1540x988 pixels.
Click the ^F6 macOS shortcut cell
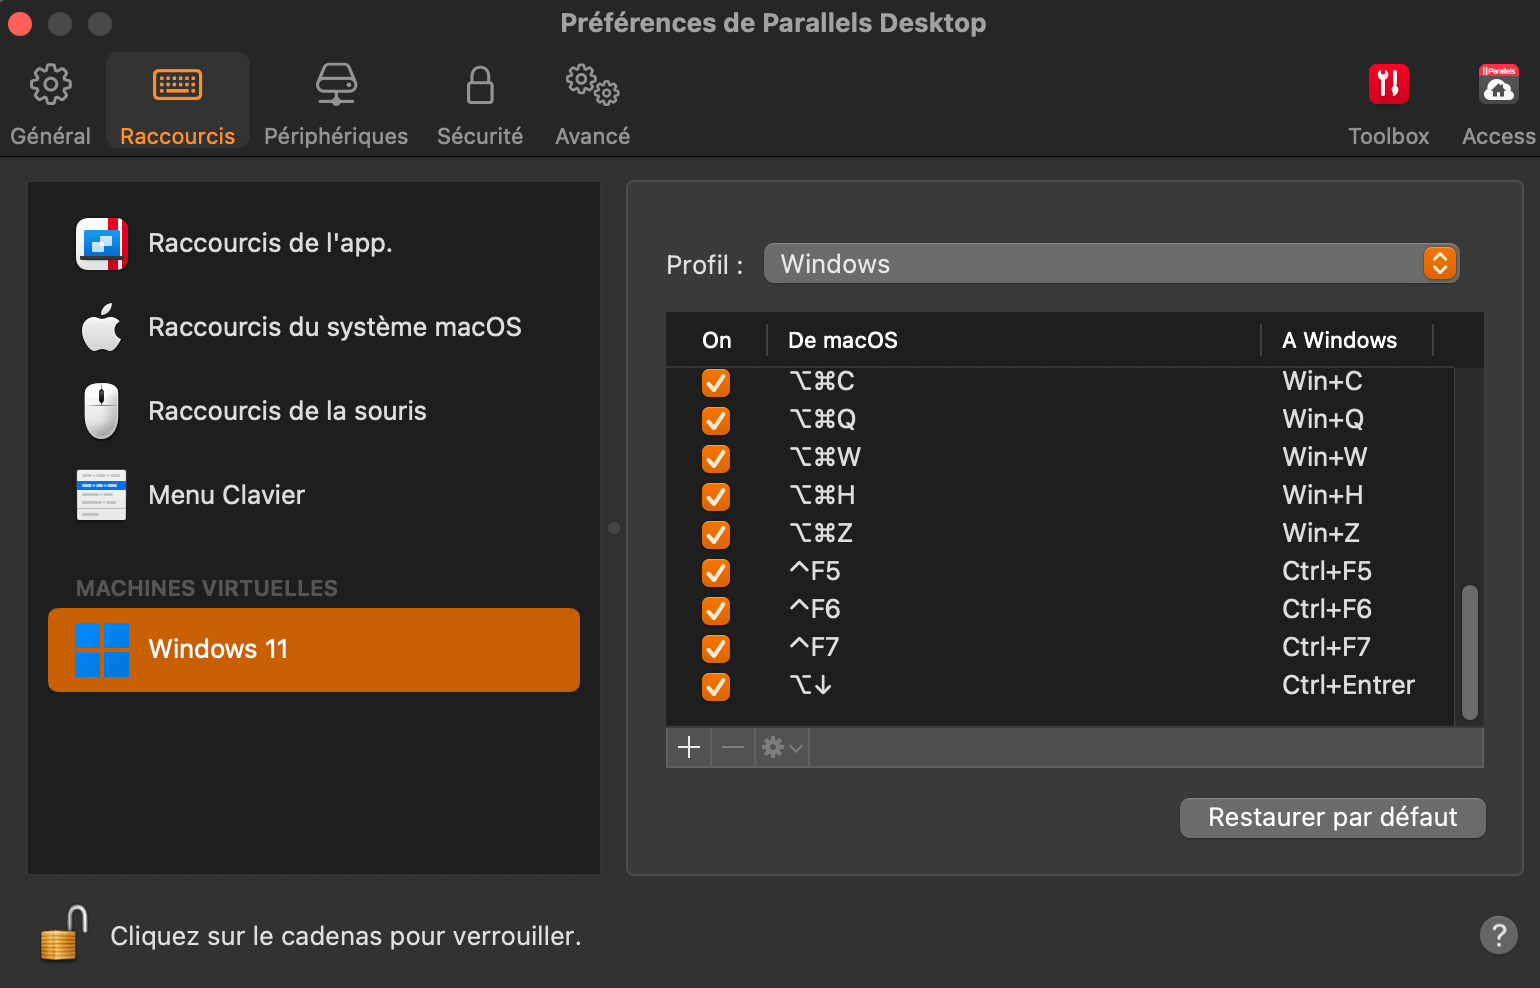point(815,609)
